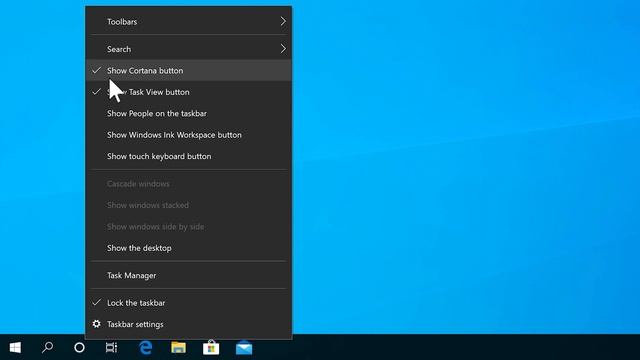This screenshot has height=360, width=640.
Task: Launch Microsoft Edge from the taskbar
Action: [145, 348]
